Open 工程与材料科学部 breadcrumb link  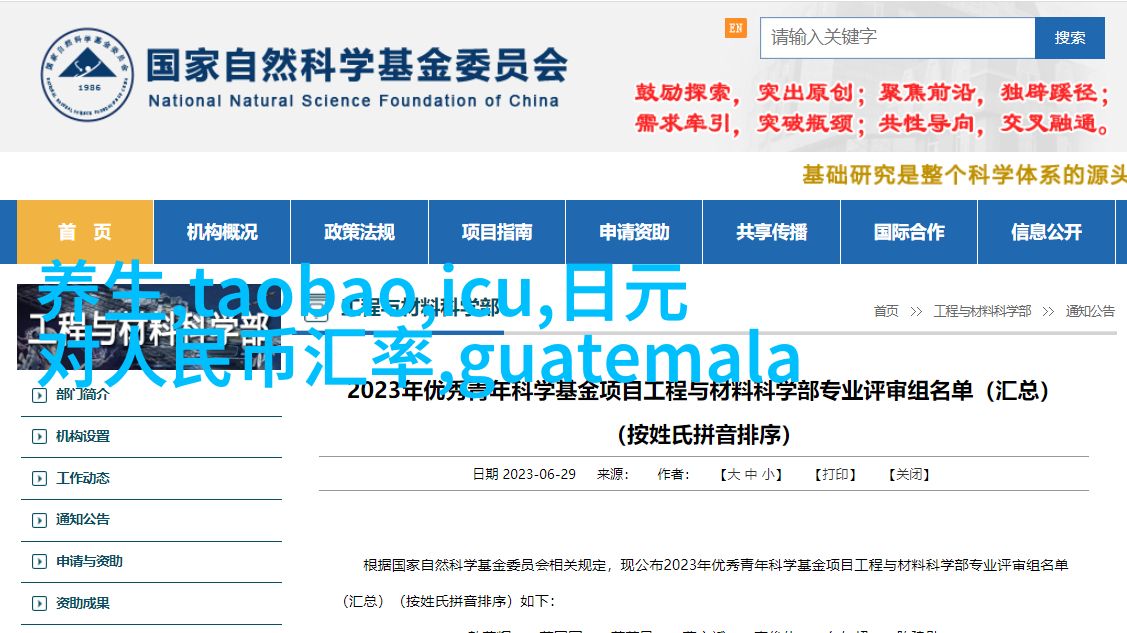(x=982, y=311)
